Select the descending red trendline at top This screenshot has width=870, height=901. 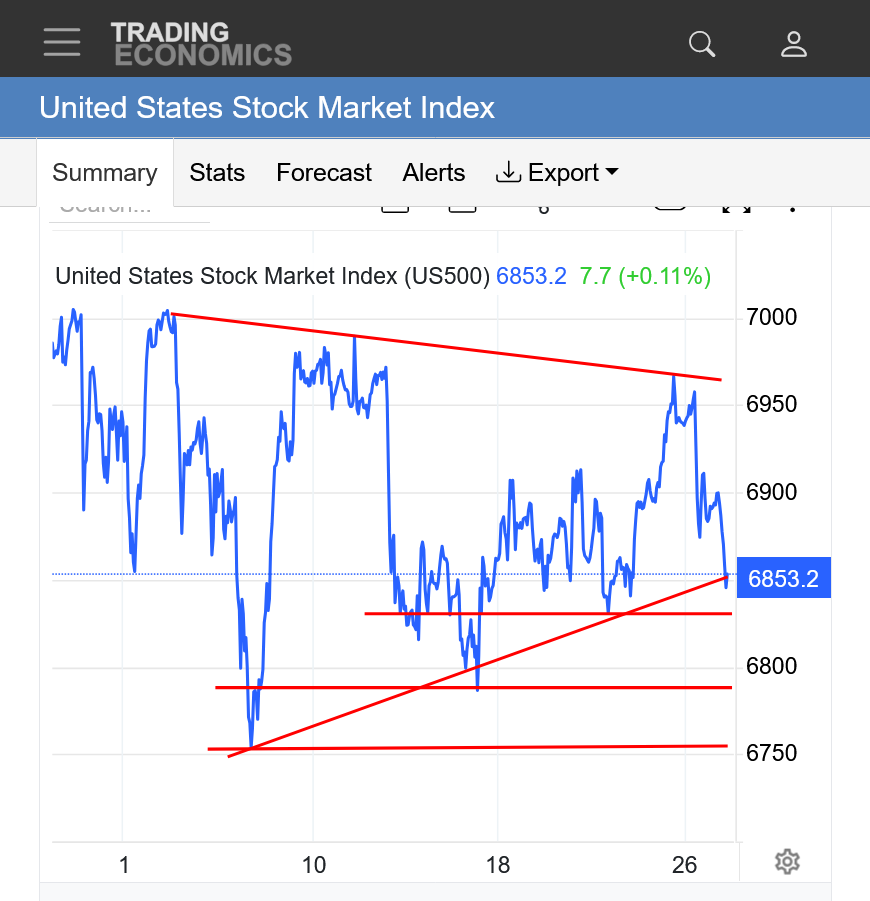(x=450, y=347)
